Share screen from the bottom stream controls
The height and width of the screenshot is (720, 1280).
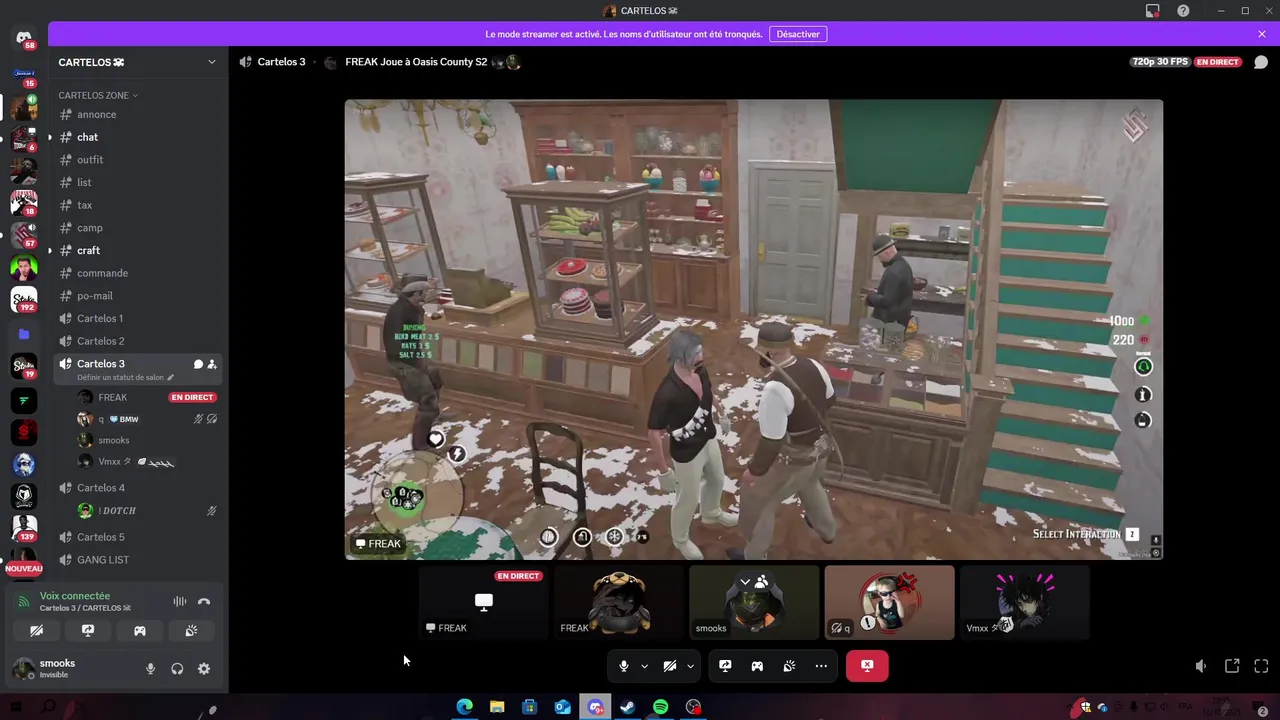(725, 666)
